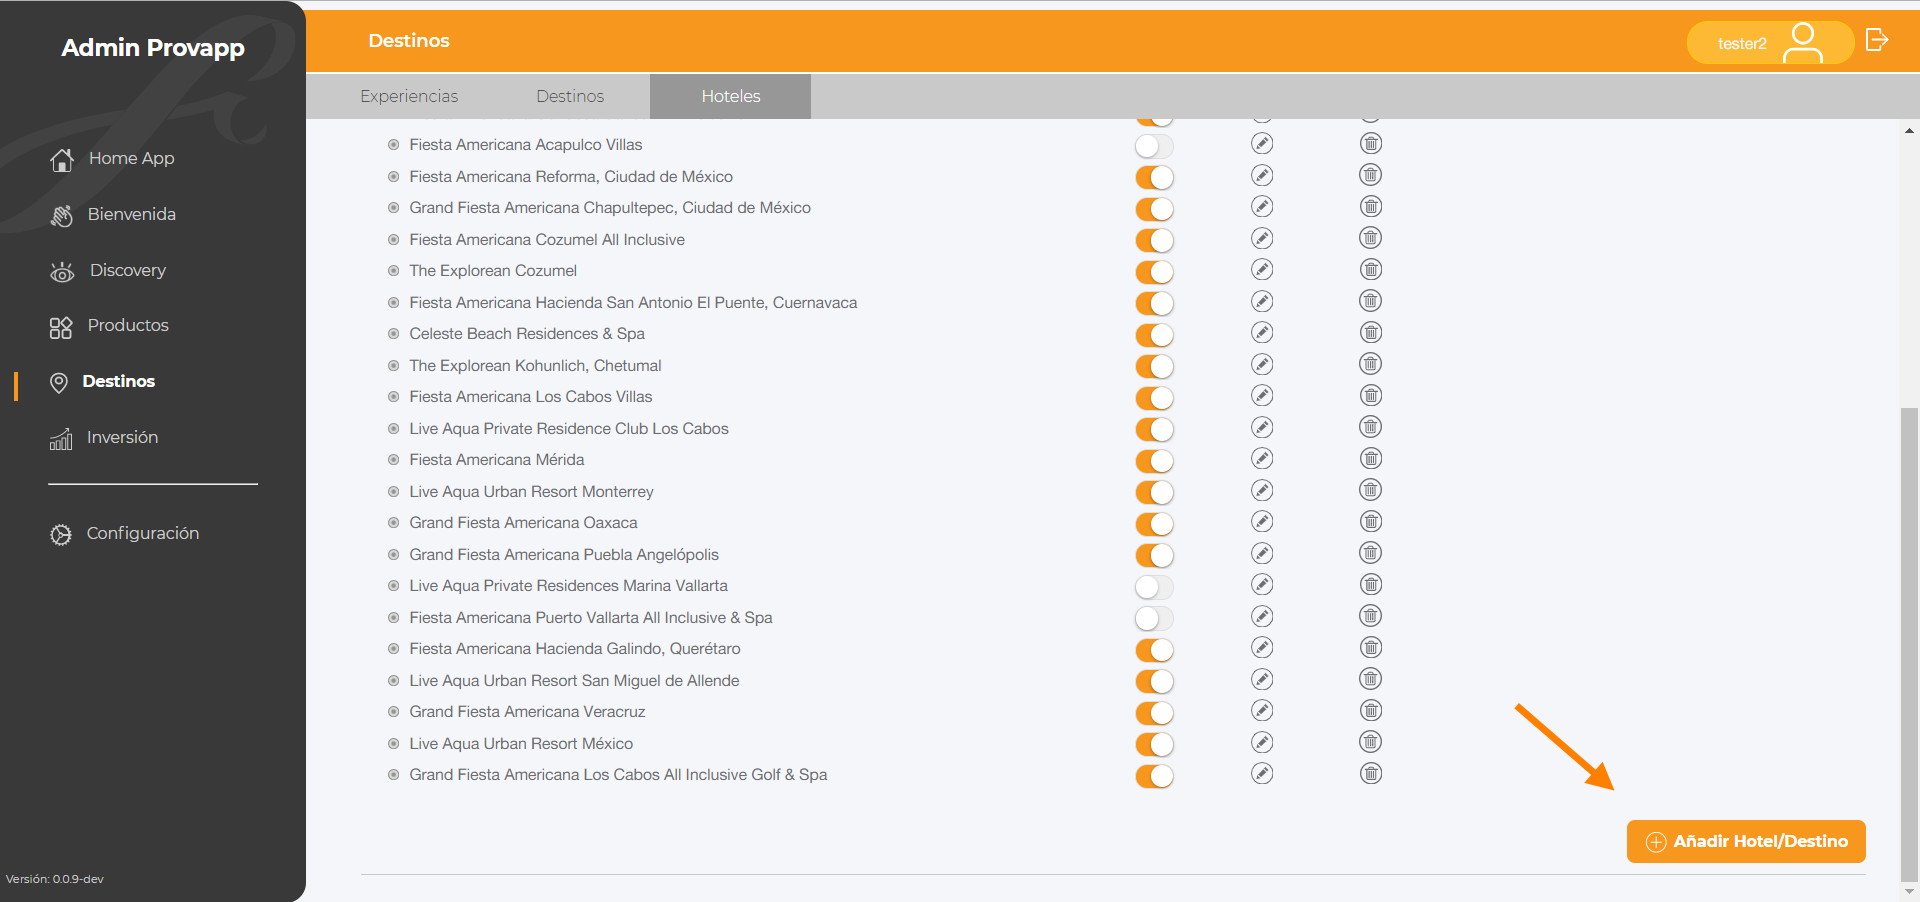Click the Discovery eye icon

point(62,272)
